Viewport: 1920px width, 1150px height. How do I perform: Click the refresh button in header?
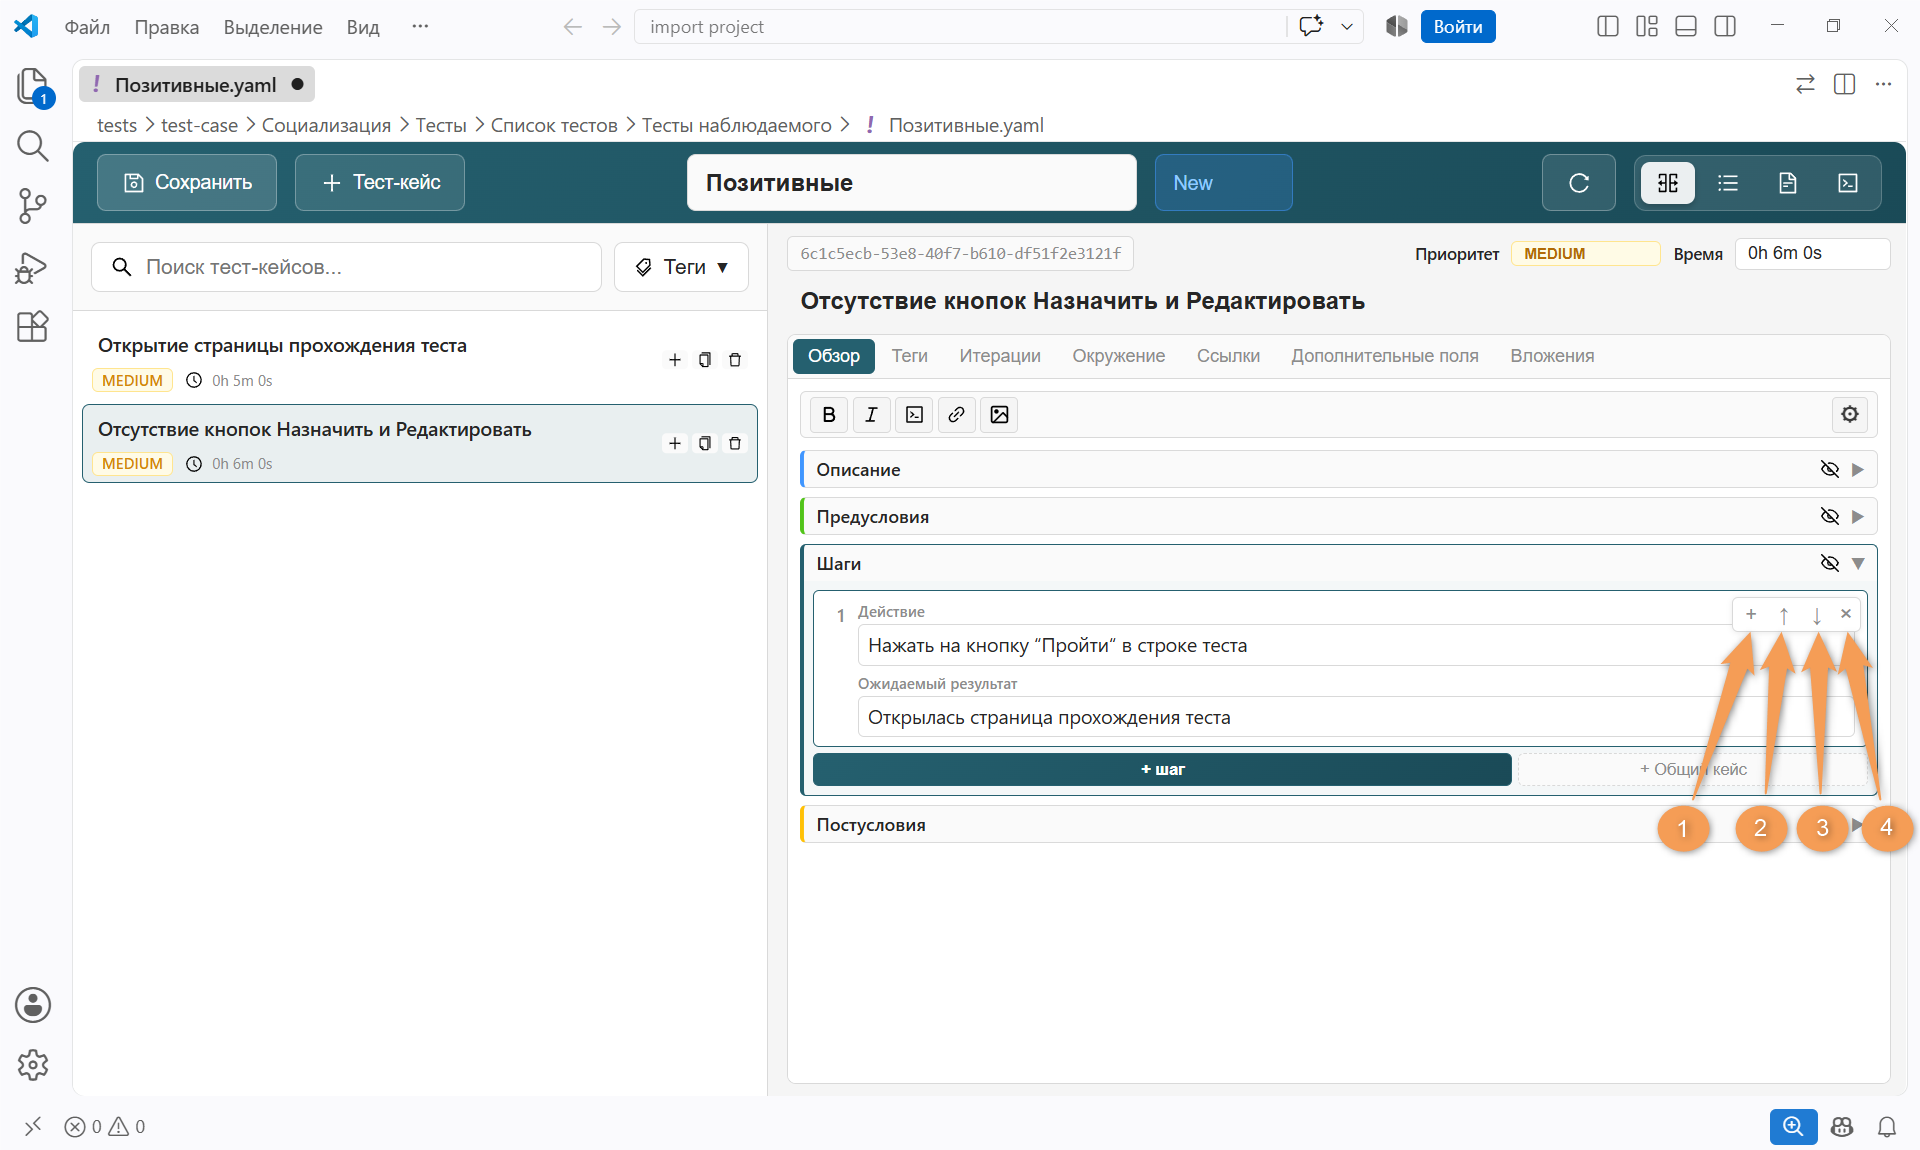(x=1579, y=183)
